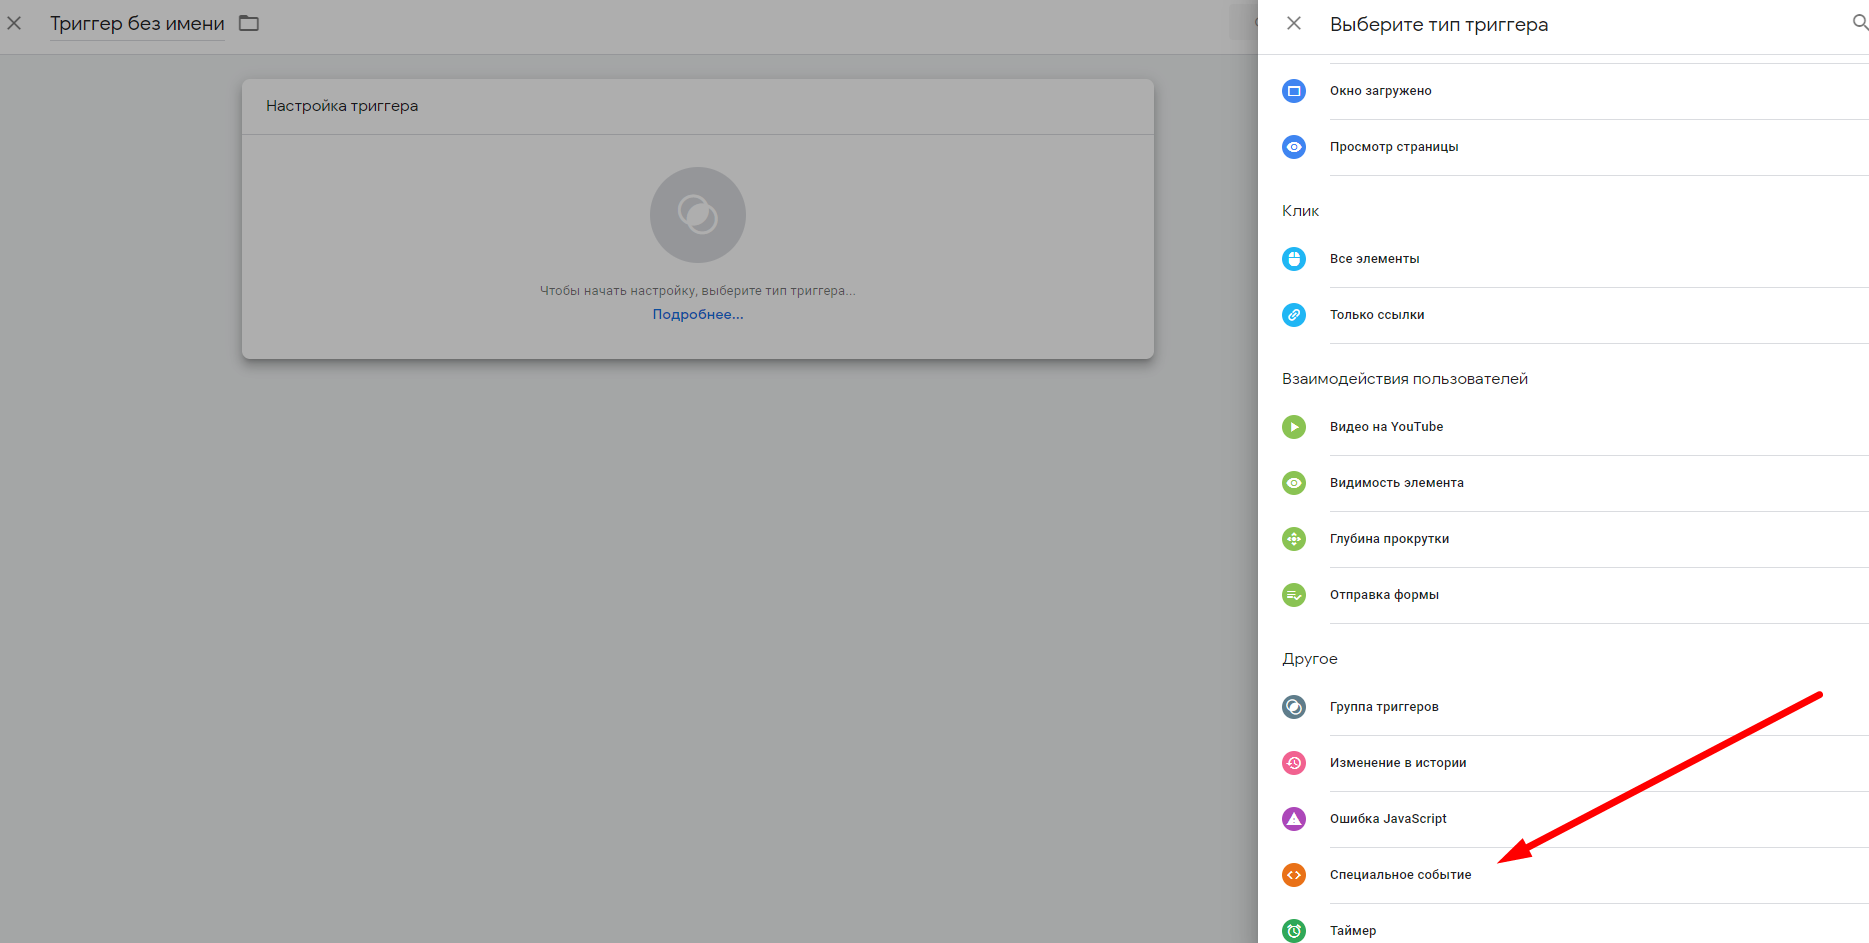Select the Timer (Таймер) trigger icon

tap(1294, 931)
